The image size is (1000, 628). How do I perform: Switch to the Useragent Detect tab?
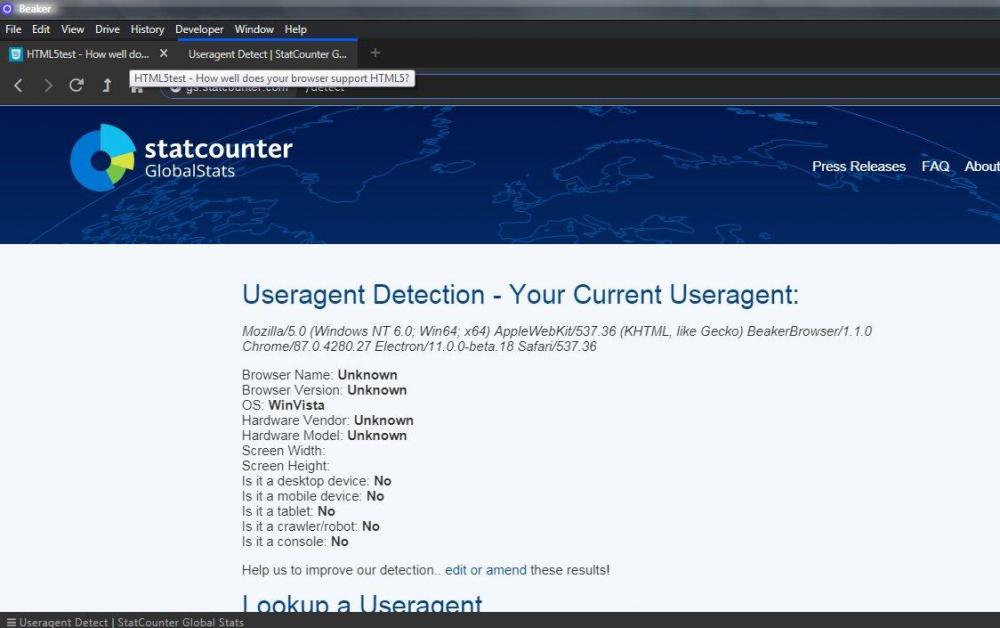pyautogui.click(x=266, y=54)
